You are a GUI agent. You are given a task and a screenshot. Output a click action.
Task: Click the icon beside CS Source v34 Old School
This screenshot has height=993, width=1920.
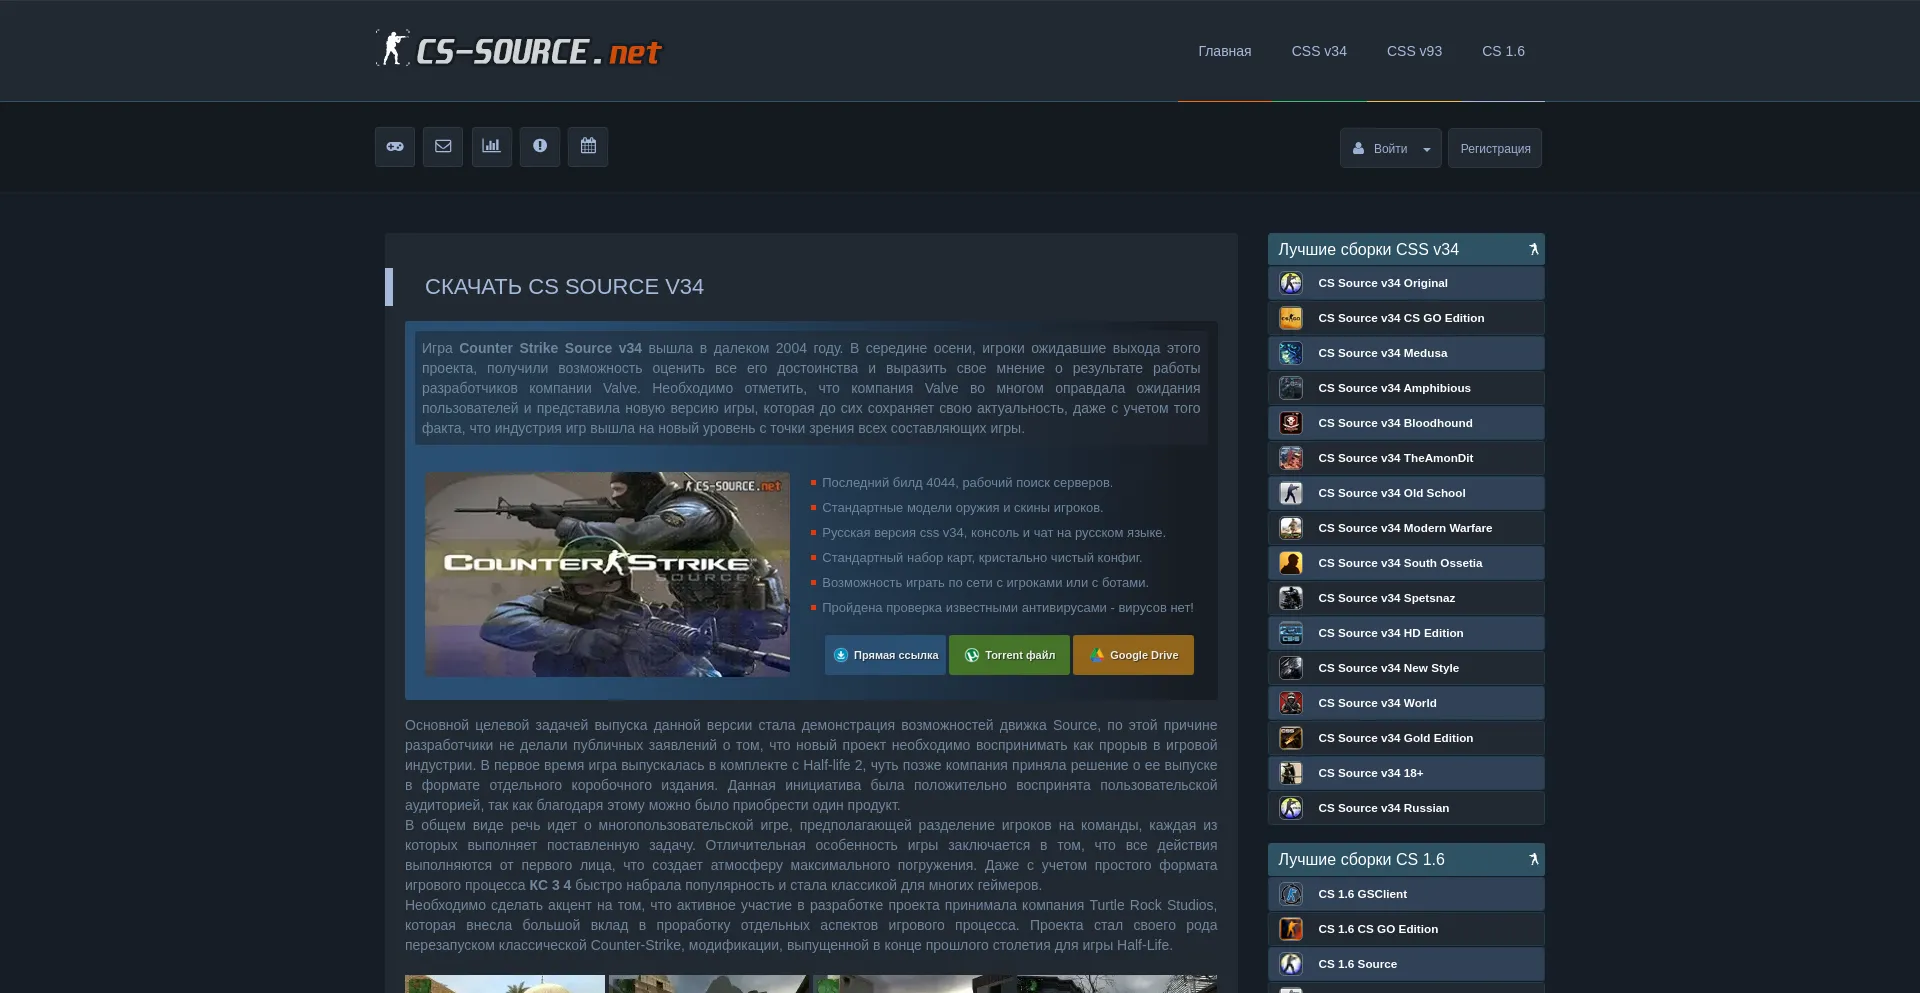click(x=1291, y=493)
